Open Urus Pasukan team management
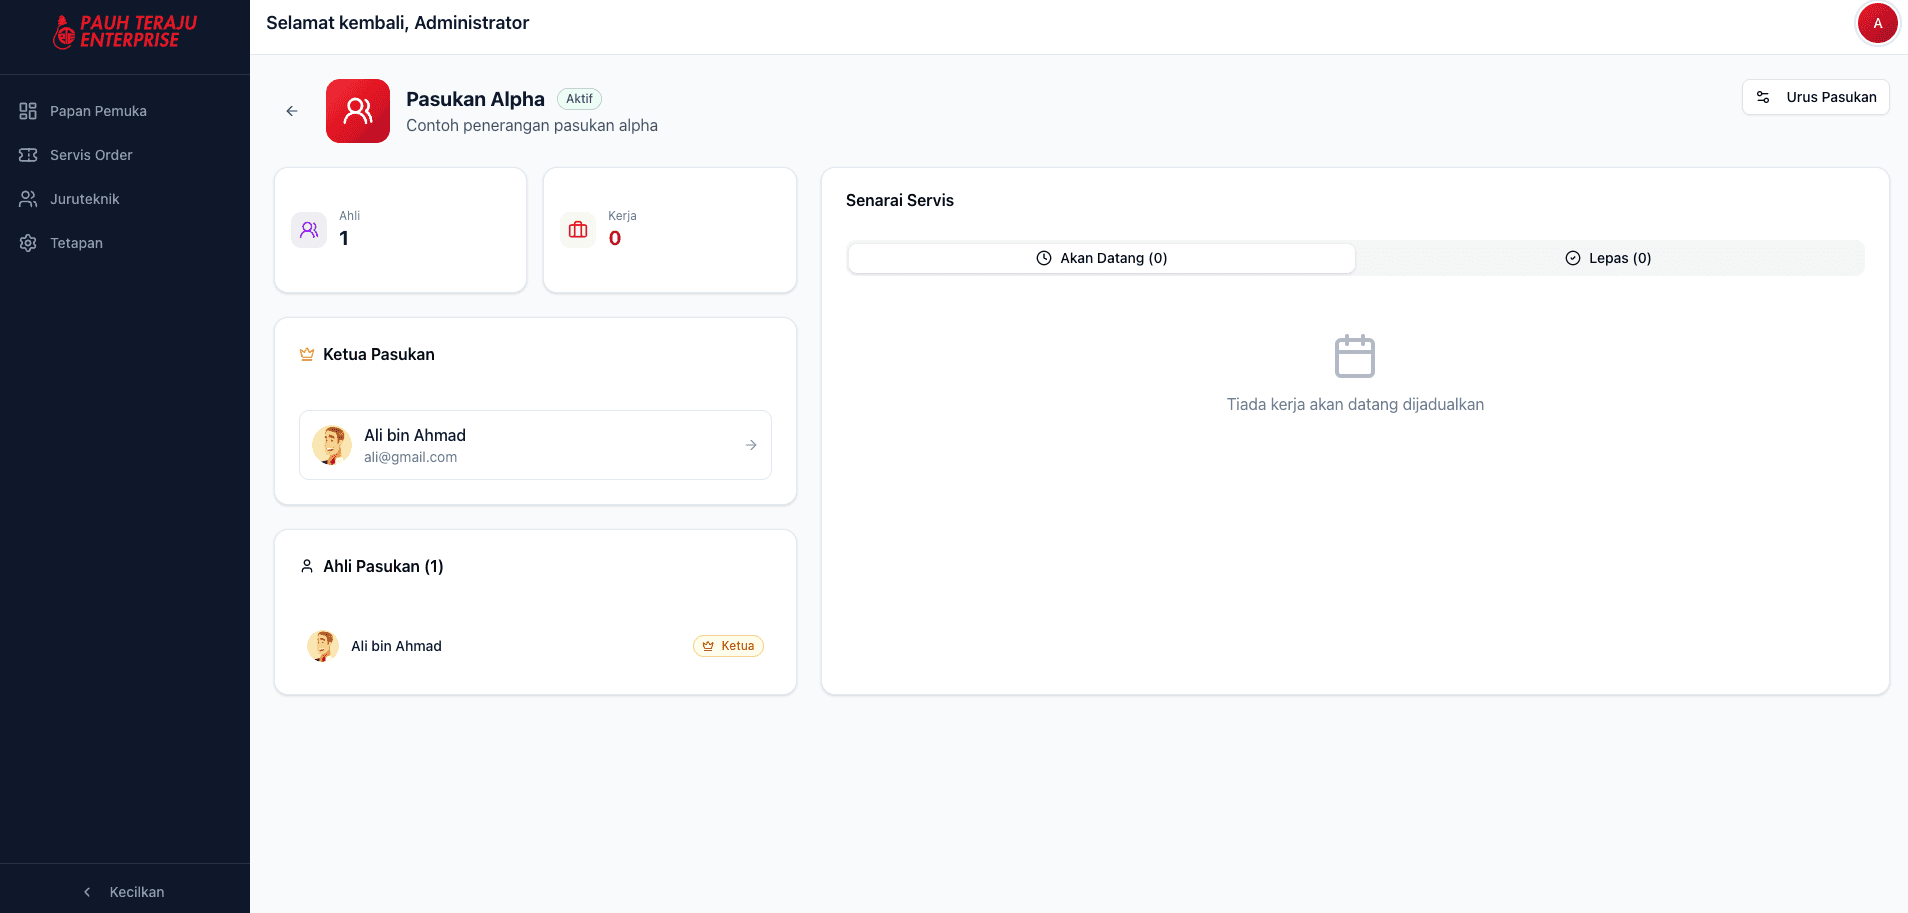The height and width of the screenshot is (913, 1908). pos(1815,97)
